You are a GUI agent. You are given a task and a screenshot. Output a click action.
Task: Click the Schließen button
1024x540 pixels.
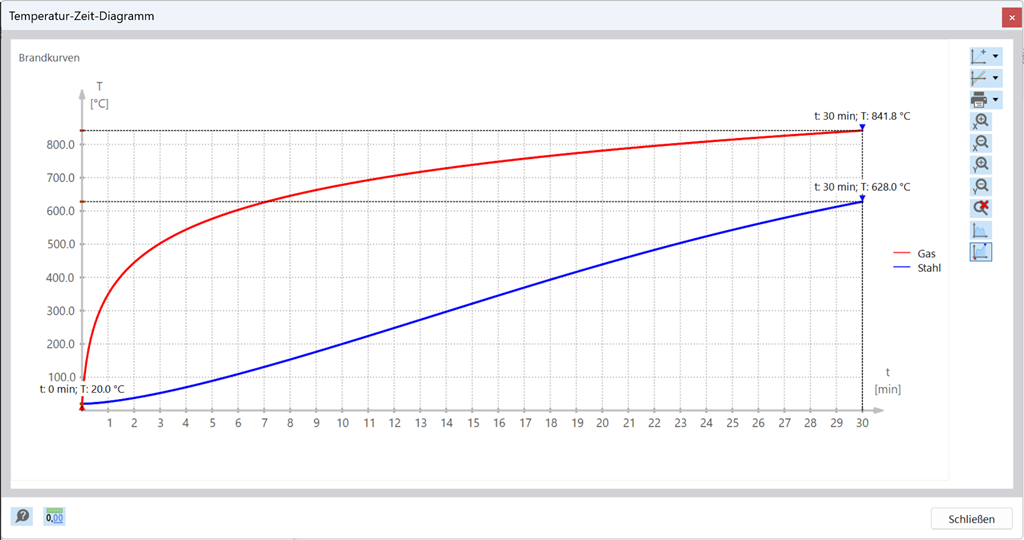(x=971, y=519)
